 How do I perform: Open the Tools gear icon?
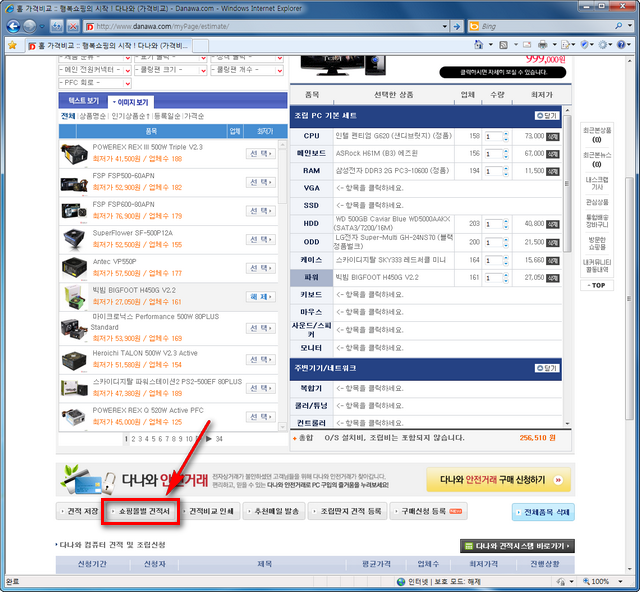[602, 45]
